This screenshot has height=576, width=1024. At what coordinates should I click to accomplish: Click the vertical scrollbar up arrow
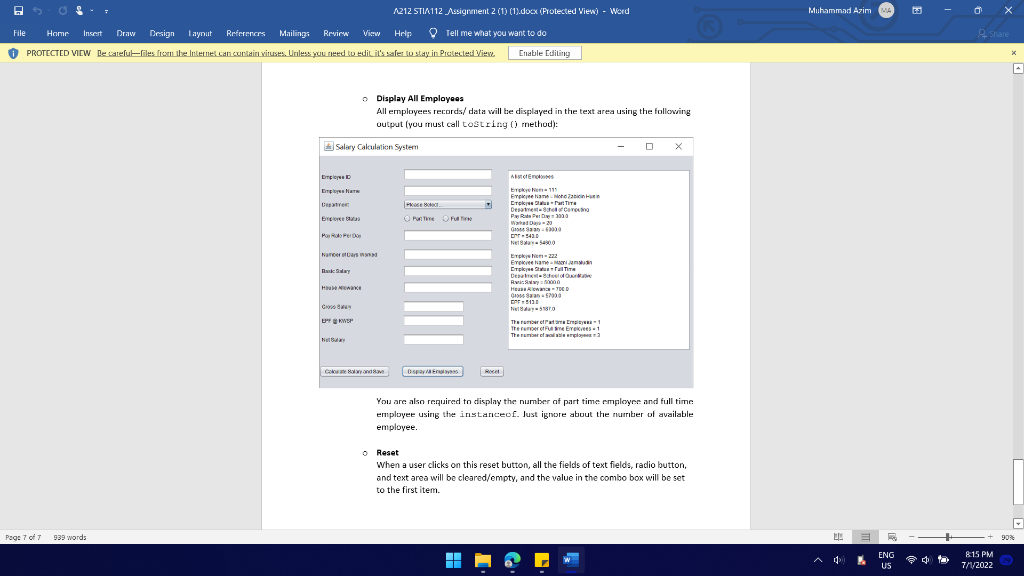point(1018,69)
